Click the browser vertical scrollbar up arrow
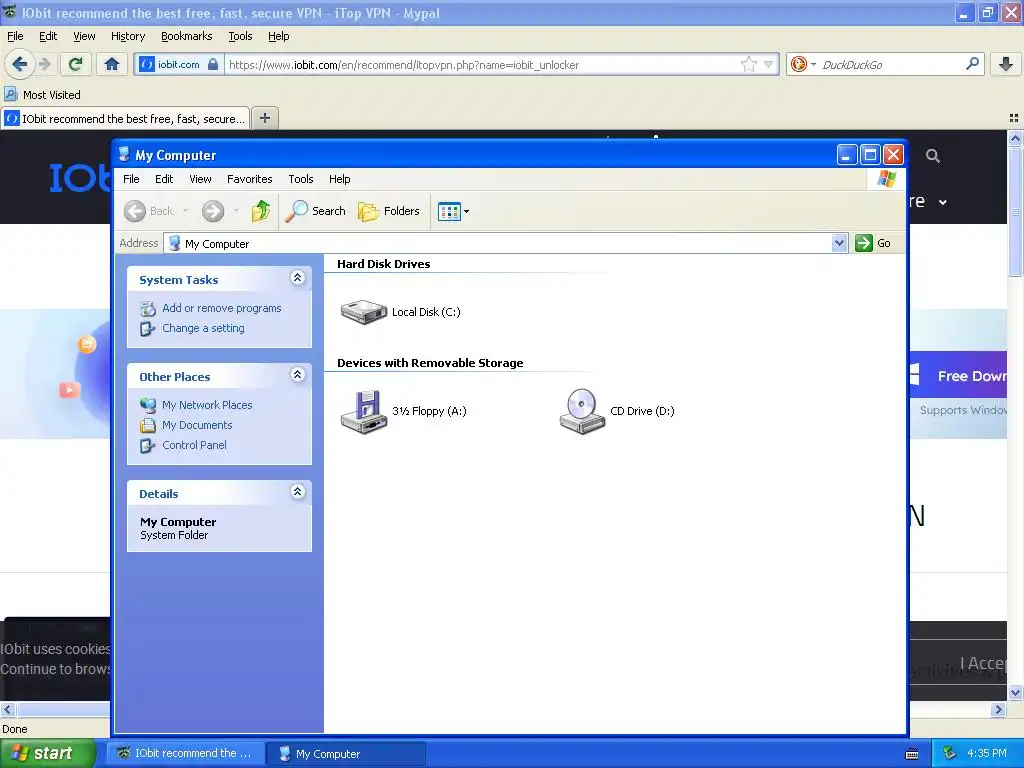Viewport: 1024px width, 768px height. click(1015, 138)
